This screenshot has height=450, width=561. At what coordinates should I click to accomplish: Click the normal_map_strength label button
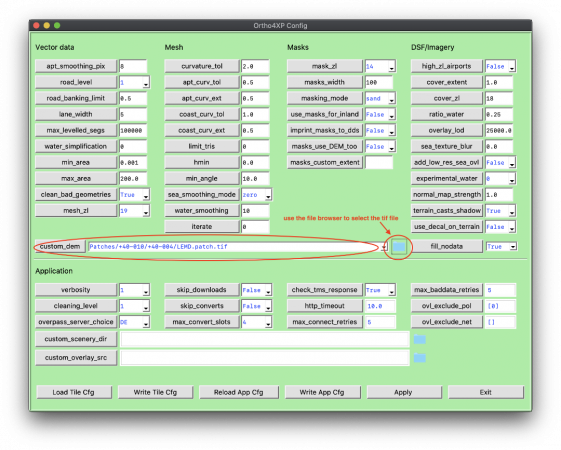[447, 195]
